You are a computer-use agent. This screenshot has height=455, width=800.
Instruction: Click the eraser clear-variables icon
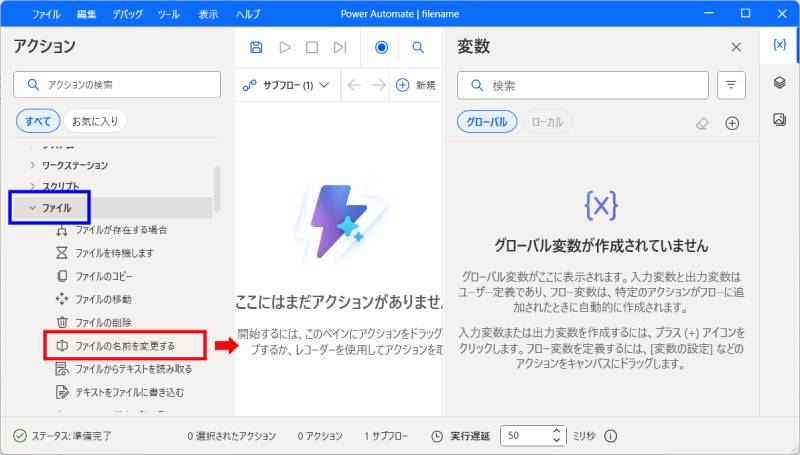(703, 123)
